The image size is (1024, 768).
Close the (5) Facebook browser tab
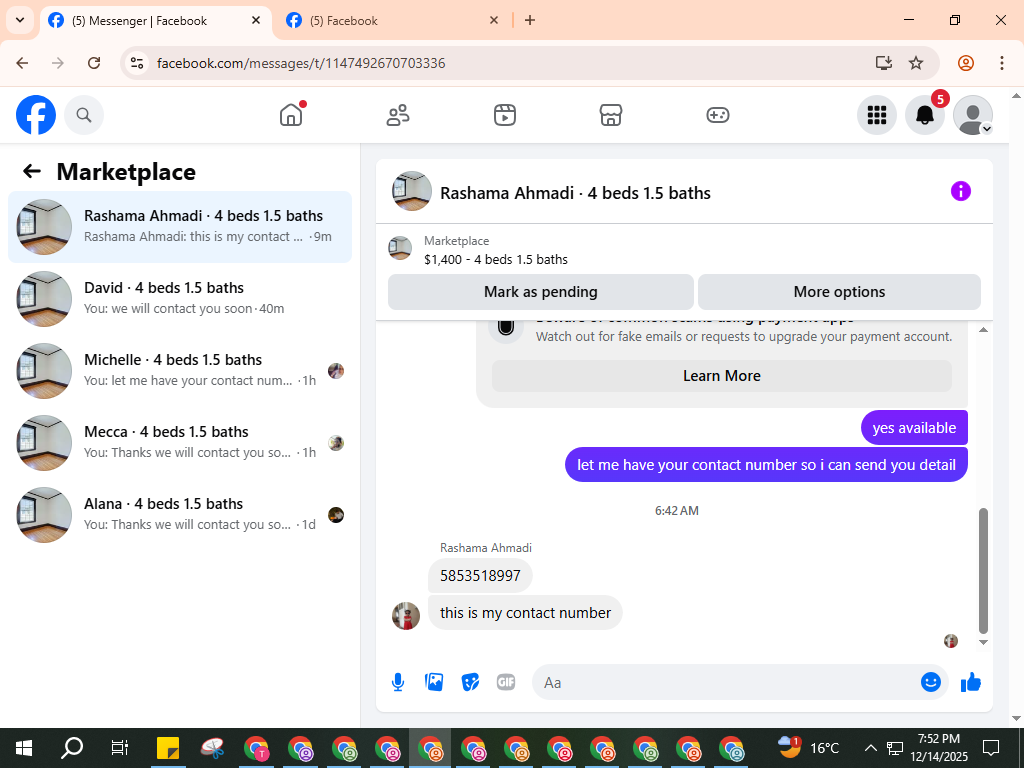point(494,20)
